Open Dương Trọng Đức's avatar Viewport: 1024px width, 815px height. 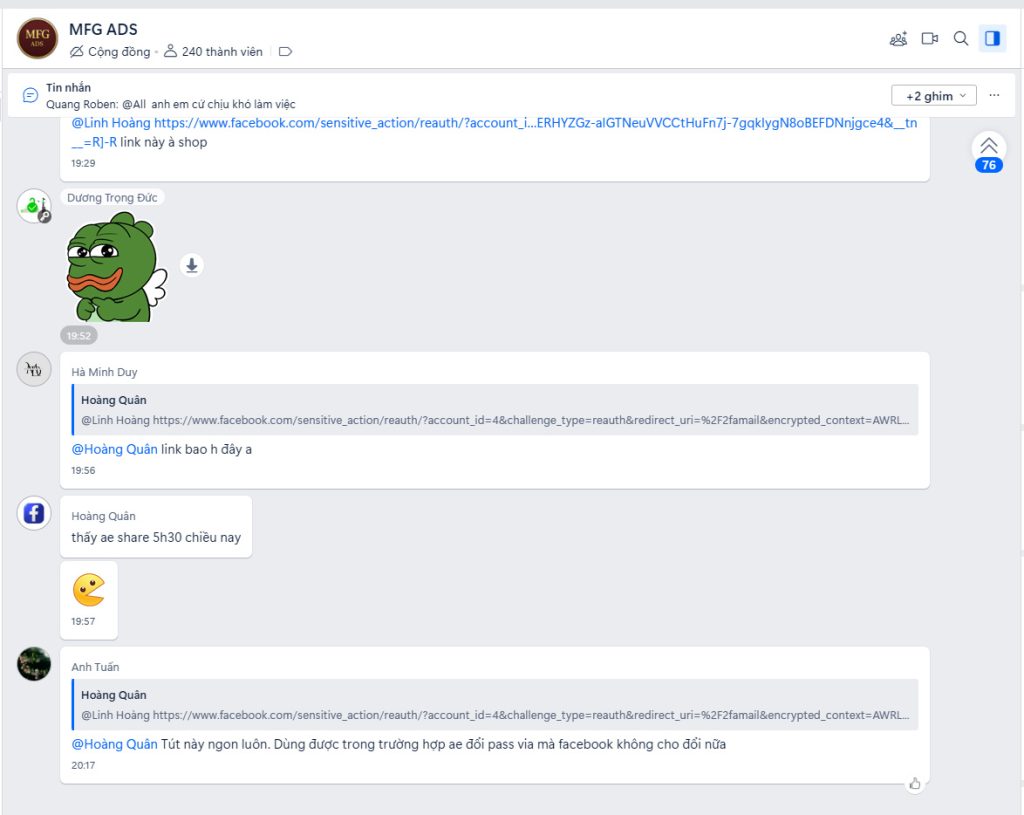pyautogui.click(x=34, y=206)
